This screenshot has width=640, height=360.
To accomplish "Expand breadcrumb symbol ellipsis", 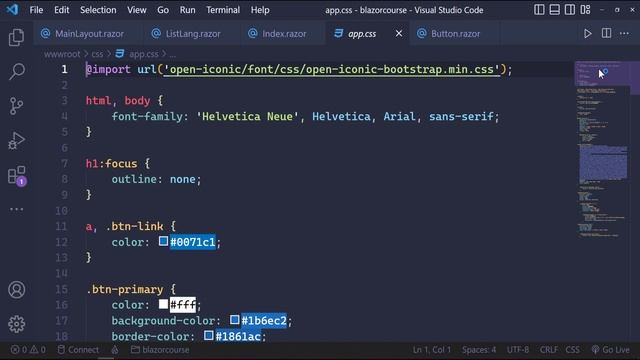I will click(x=173, y=54).
